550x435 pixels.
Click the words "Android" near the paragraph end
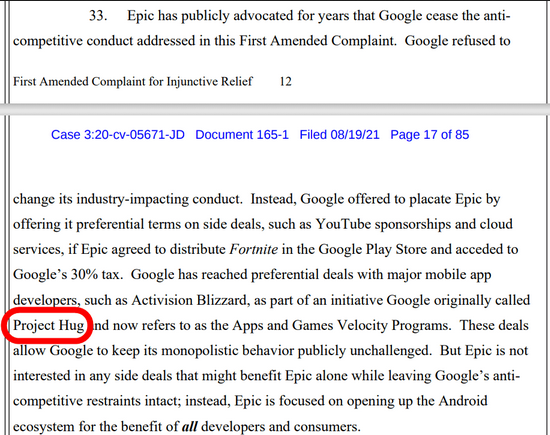(463, 401)
